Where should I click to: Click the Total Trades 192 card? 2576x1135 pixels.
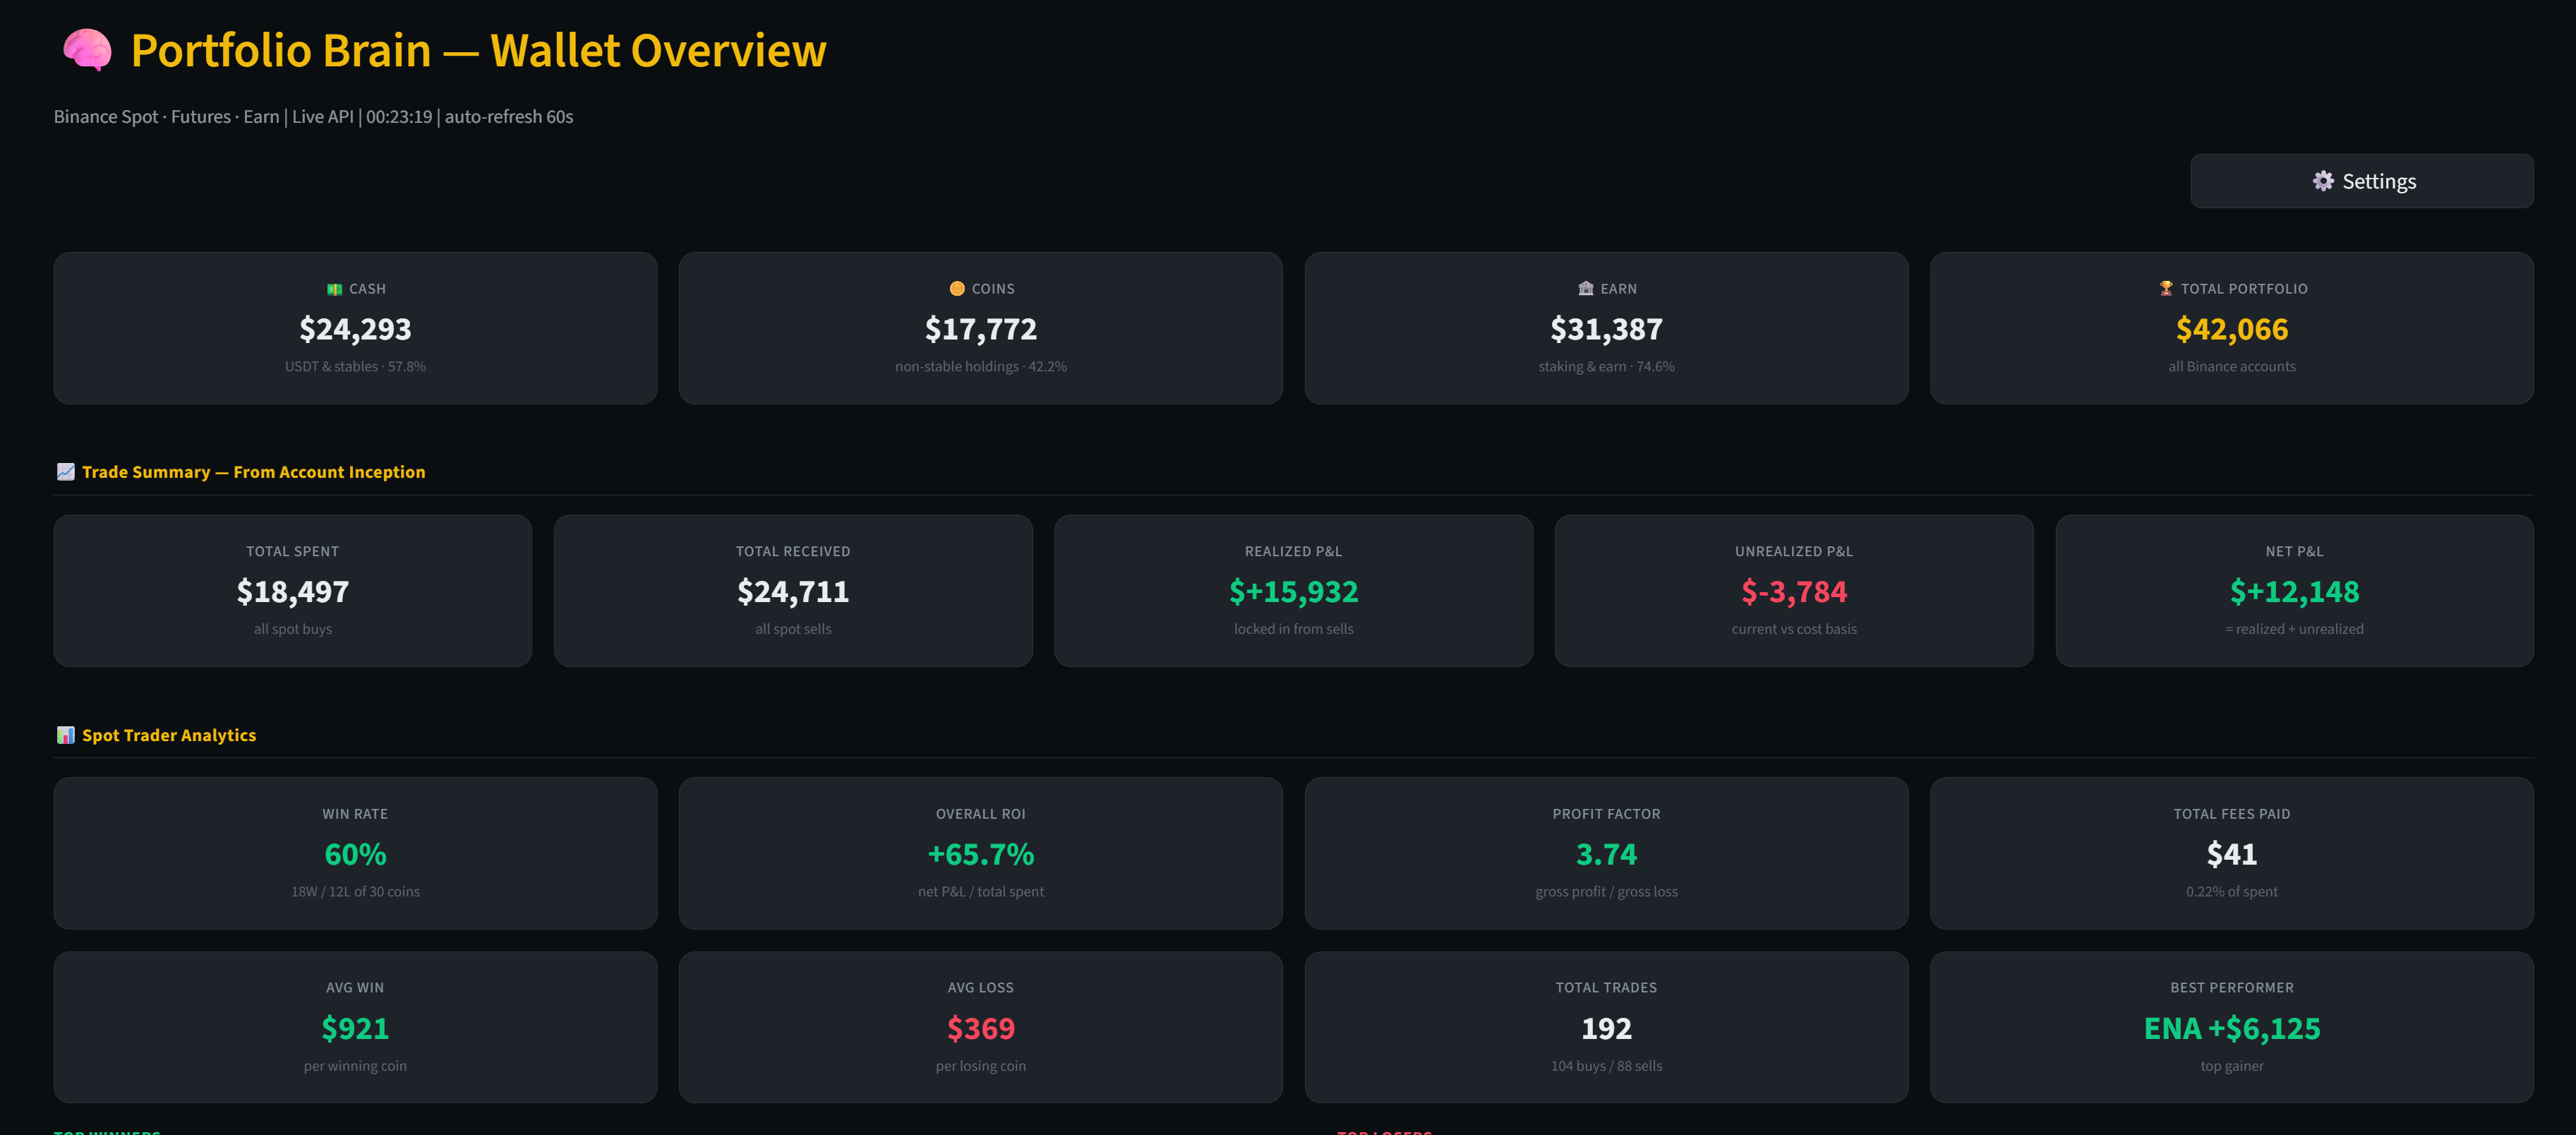click(1605, 1027)
